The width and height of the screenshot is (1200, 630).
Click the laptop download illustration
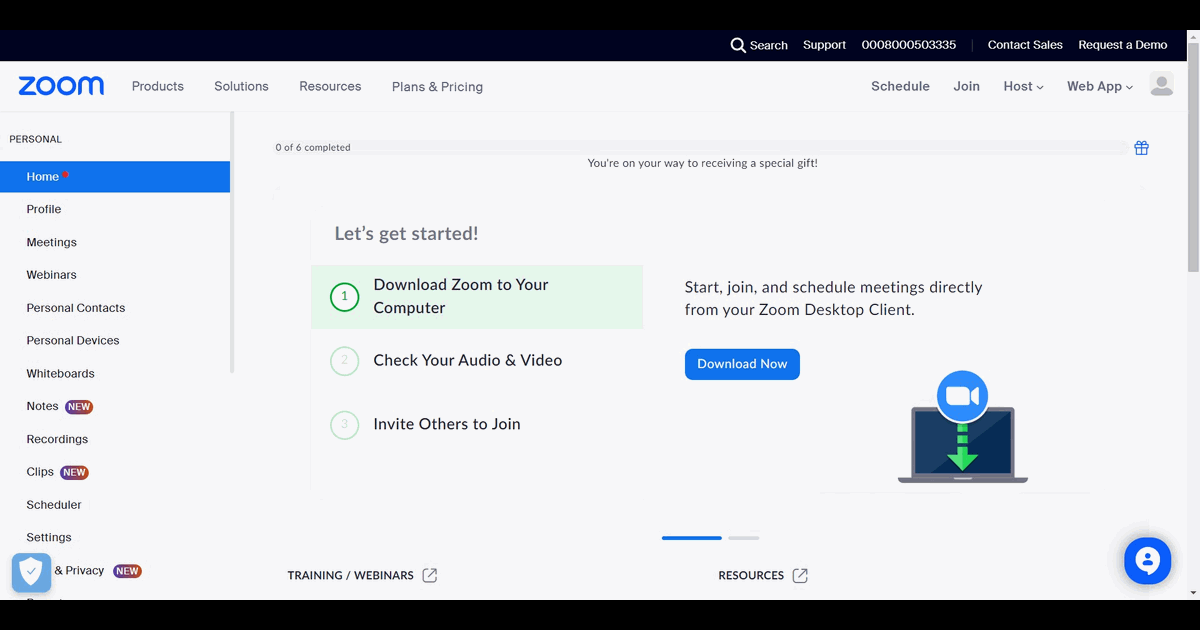[x=962, y=428]
